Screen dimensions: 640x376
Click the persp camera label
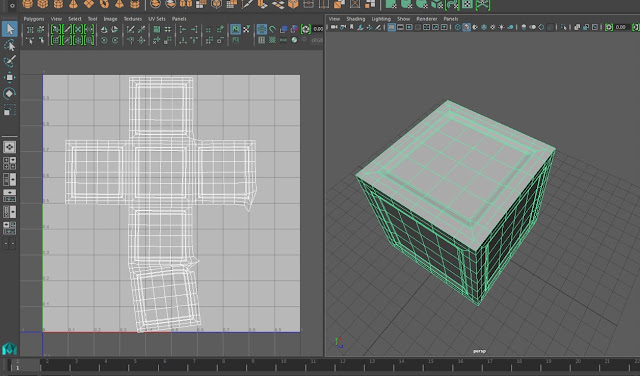tap(479, 351)
